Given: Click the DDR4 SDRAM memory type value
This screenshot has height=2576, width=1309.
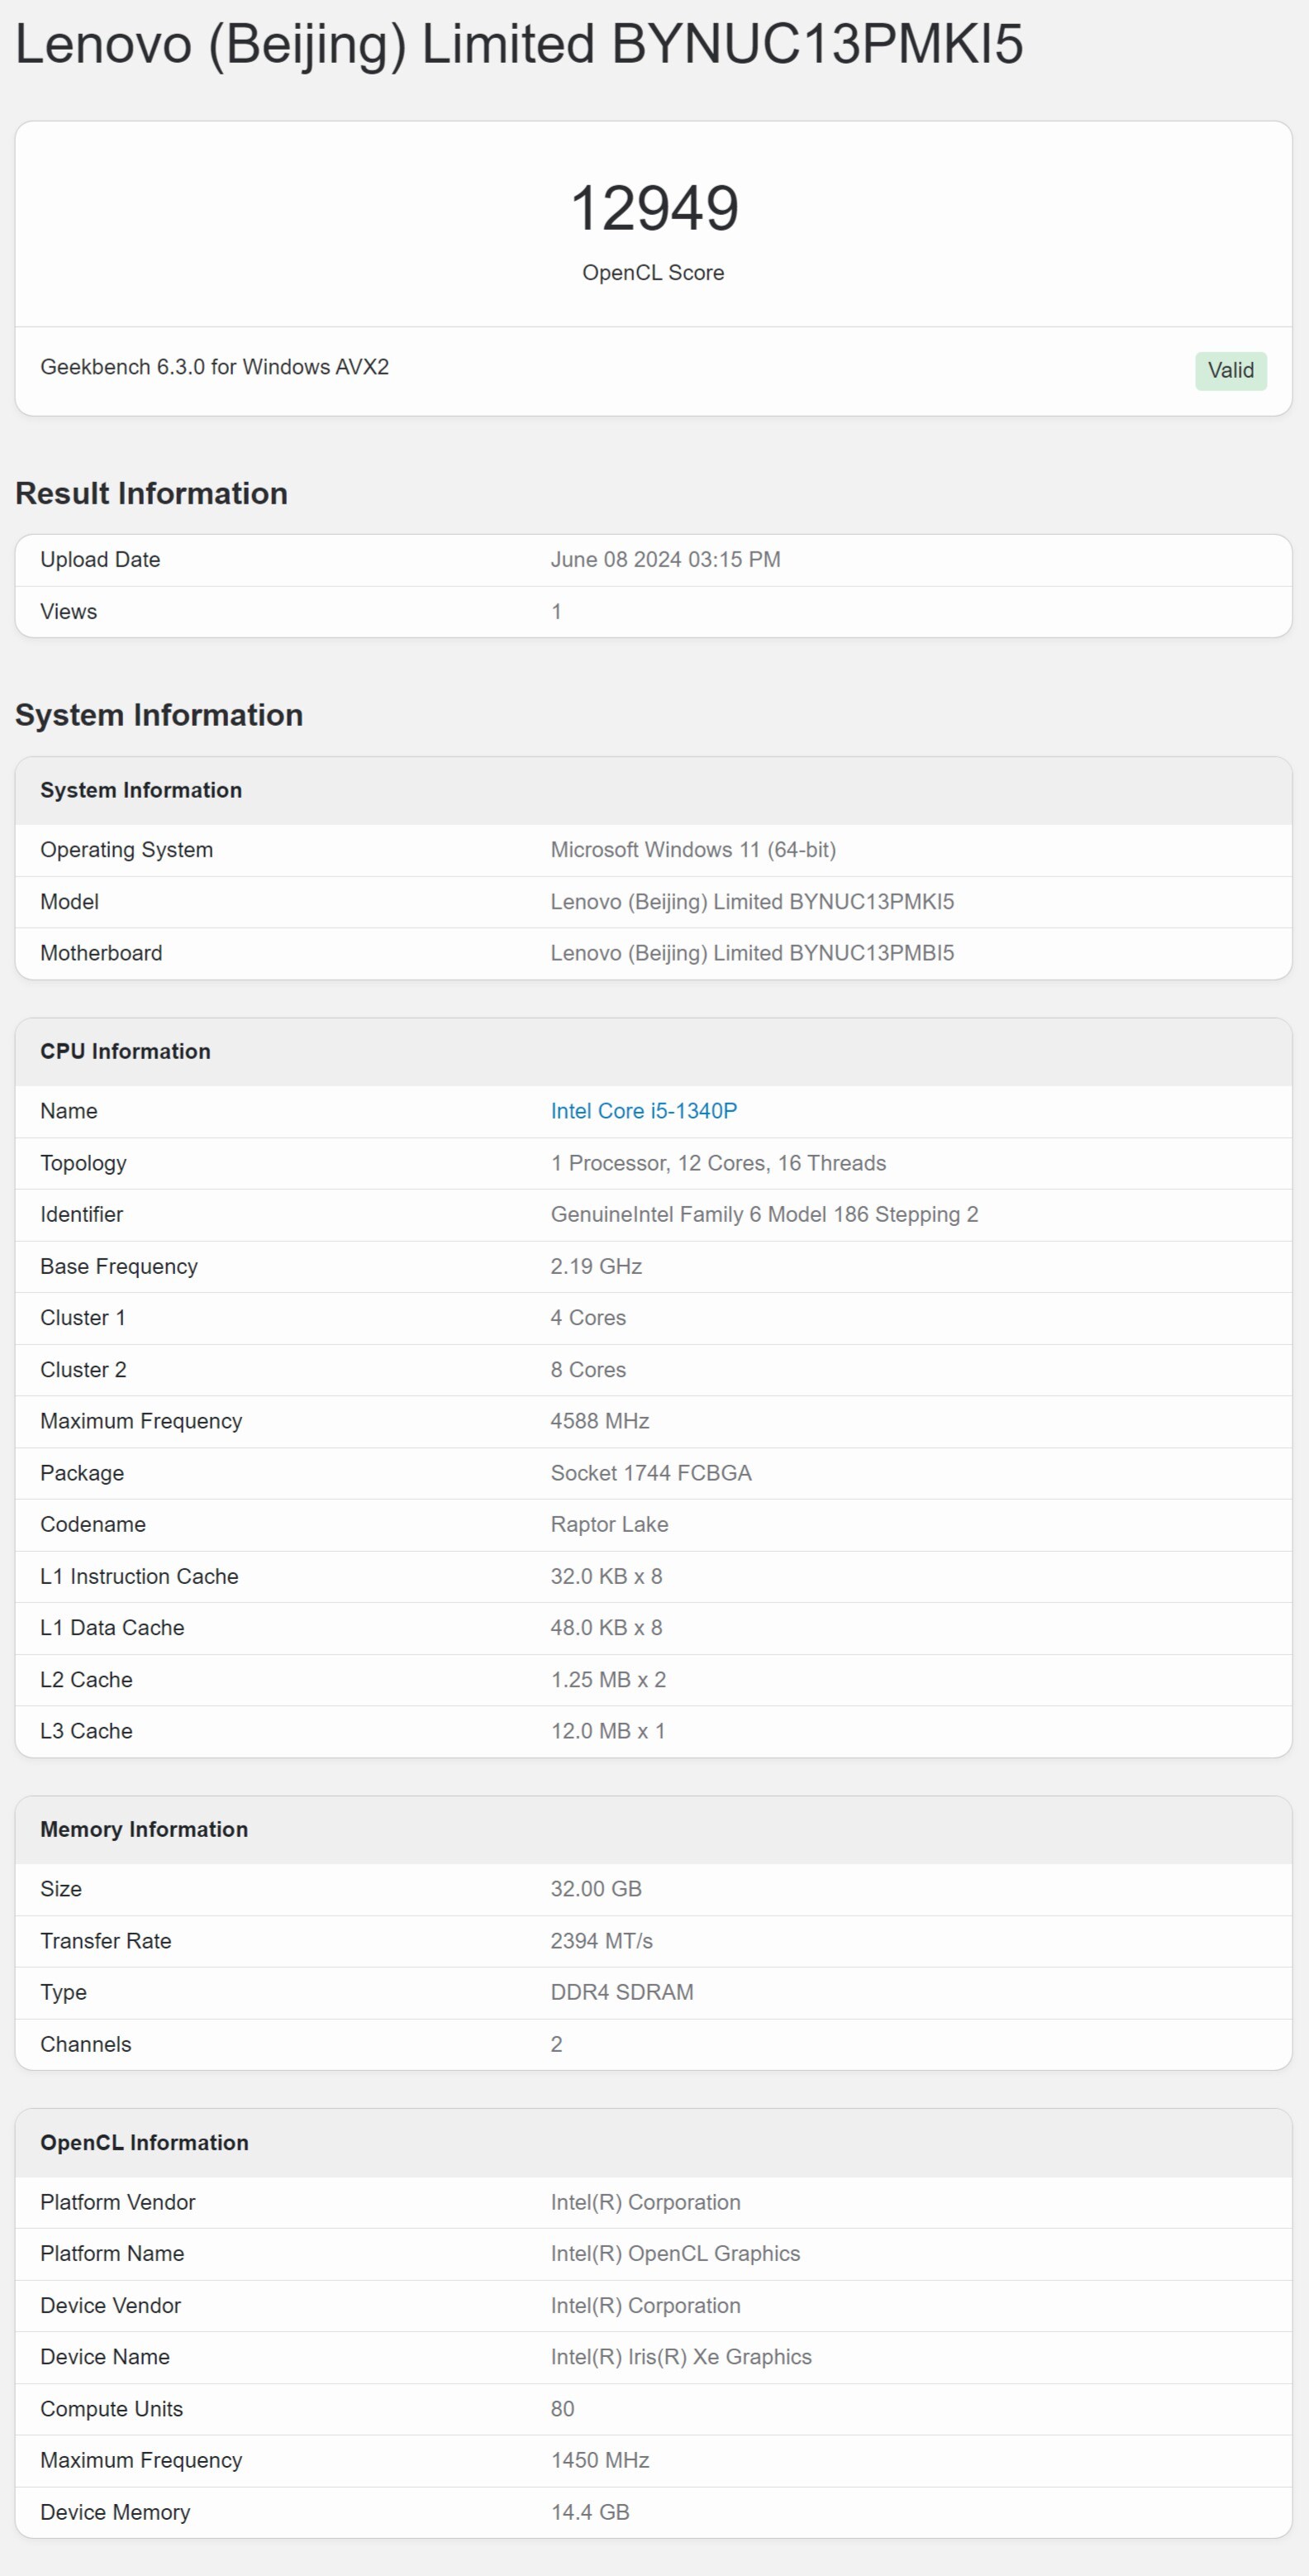Looking at the screenshot, I should pyautogui.click(x=621, y=1992).
